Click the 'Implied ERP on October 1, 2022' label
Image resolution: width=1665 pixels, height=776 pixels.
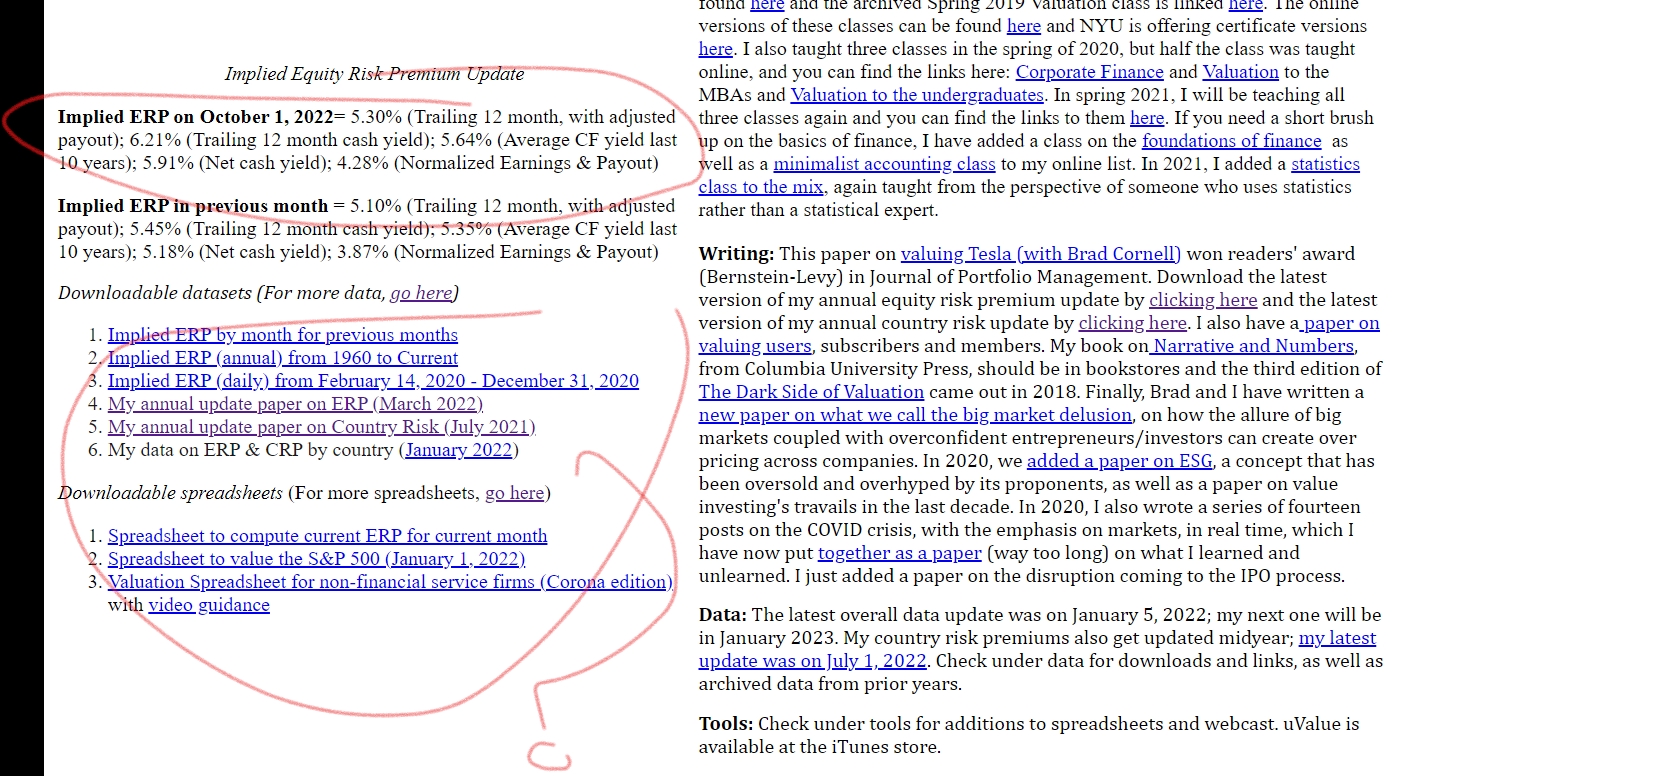[x=196, y=117]
